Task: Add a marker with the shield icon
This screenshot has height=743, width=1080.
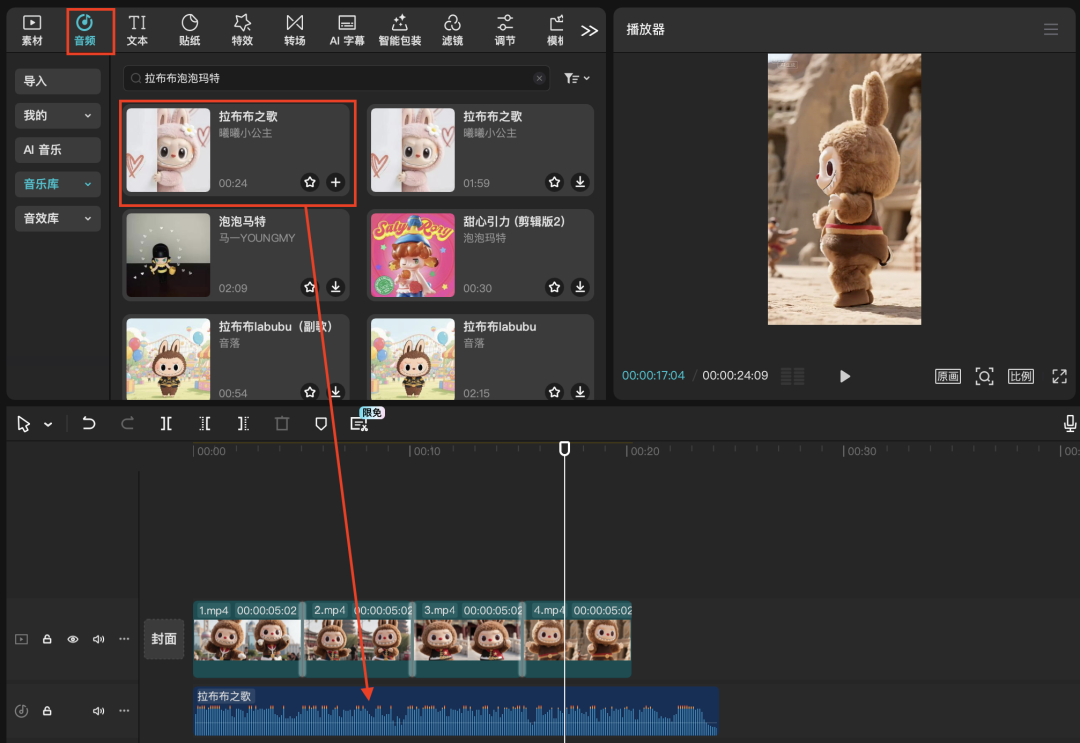Action: point(321,424)
